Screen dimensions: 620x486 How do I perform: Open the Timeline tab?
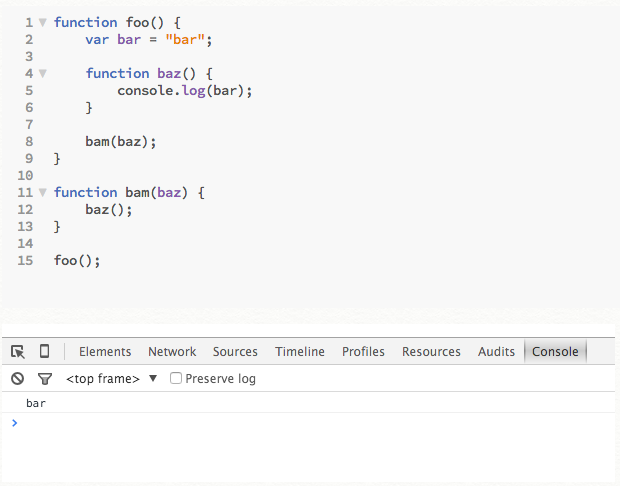(x=300, y=352)
